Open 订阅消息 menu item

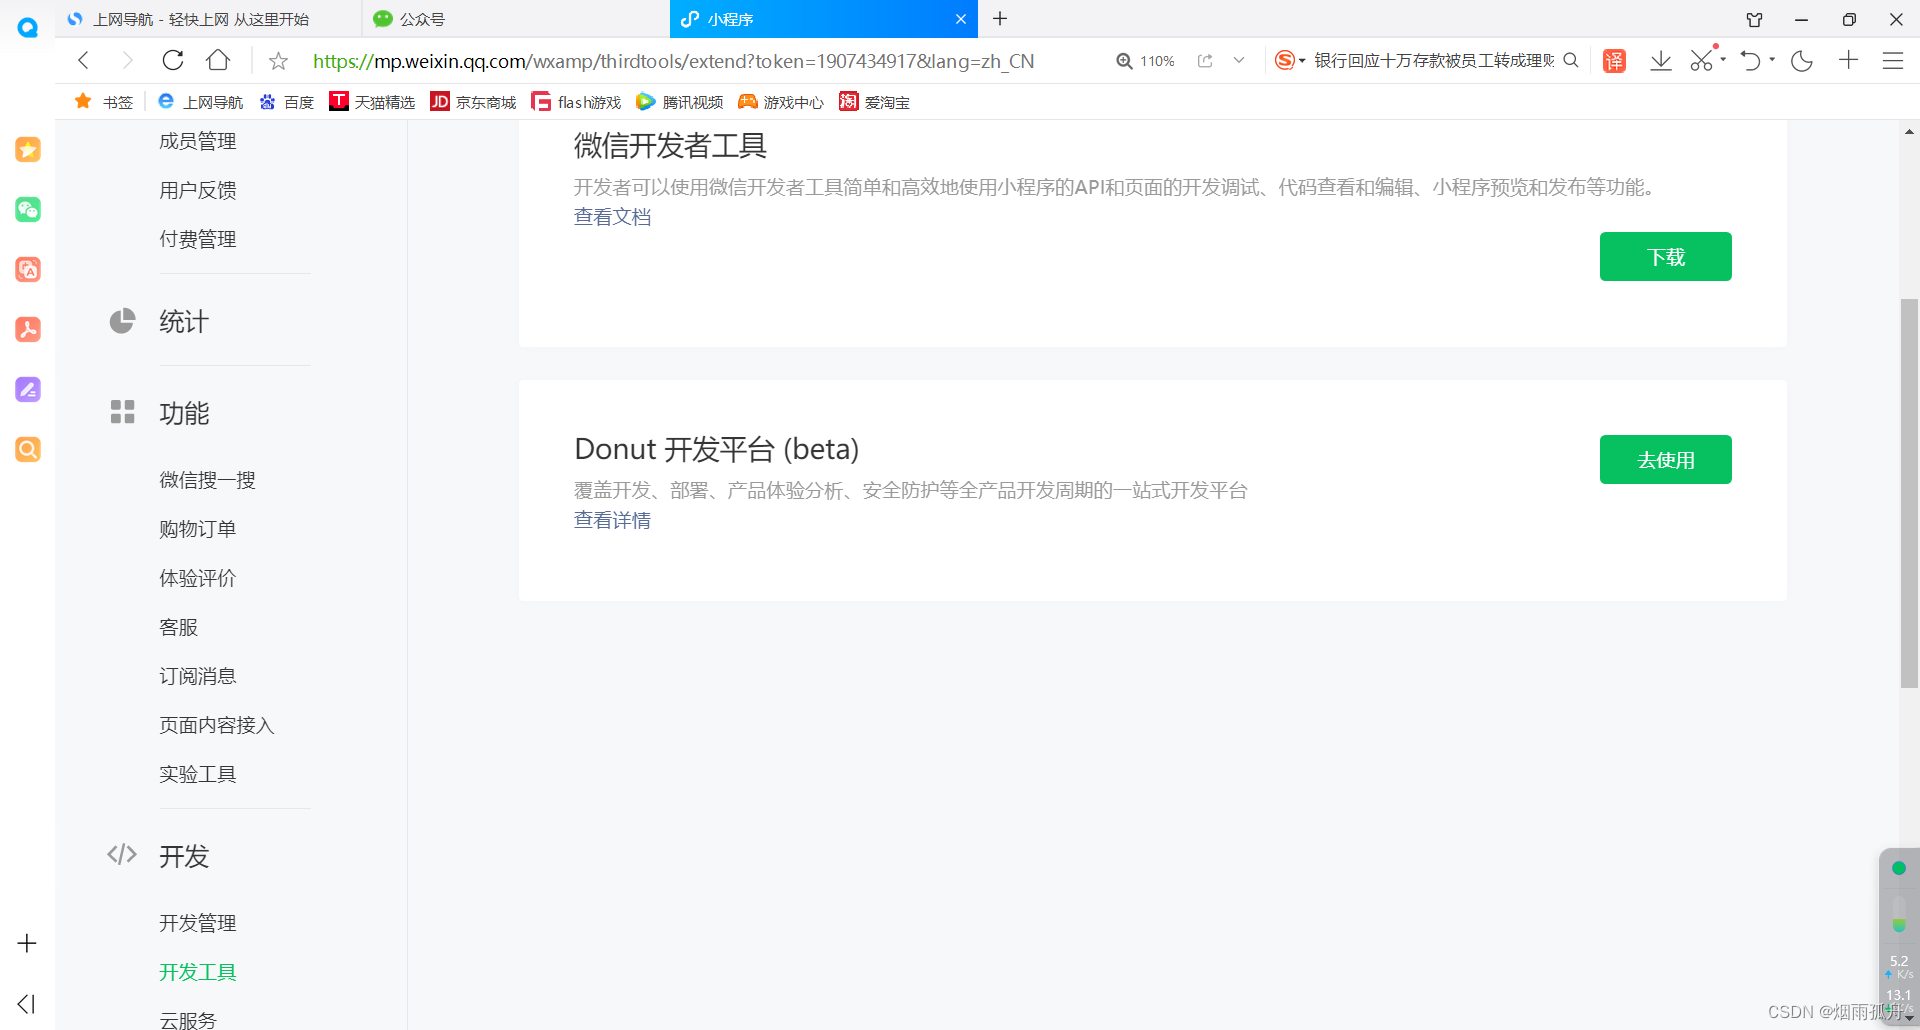198,676
